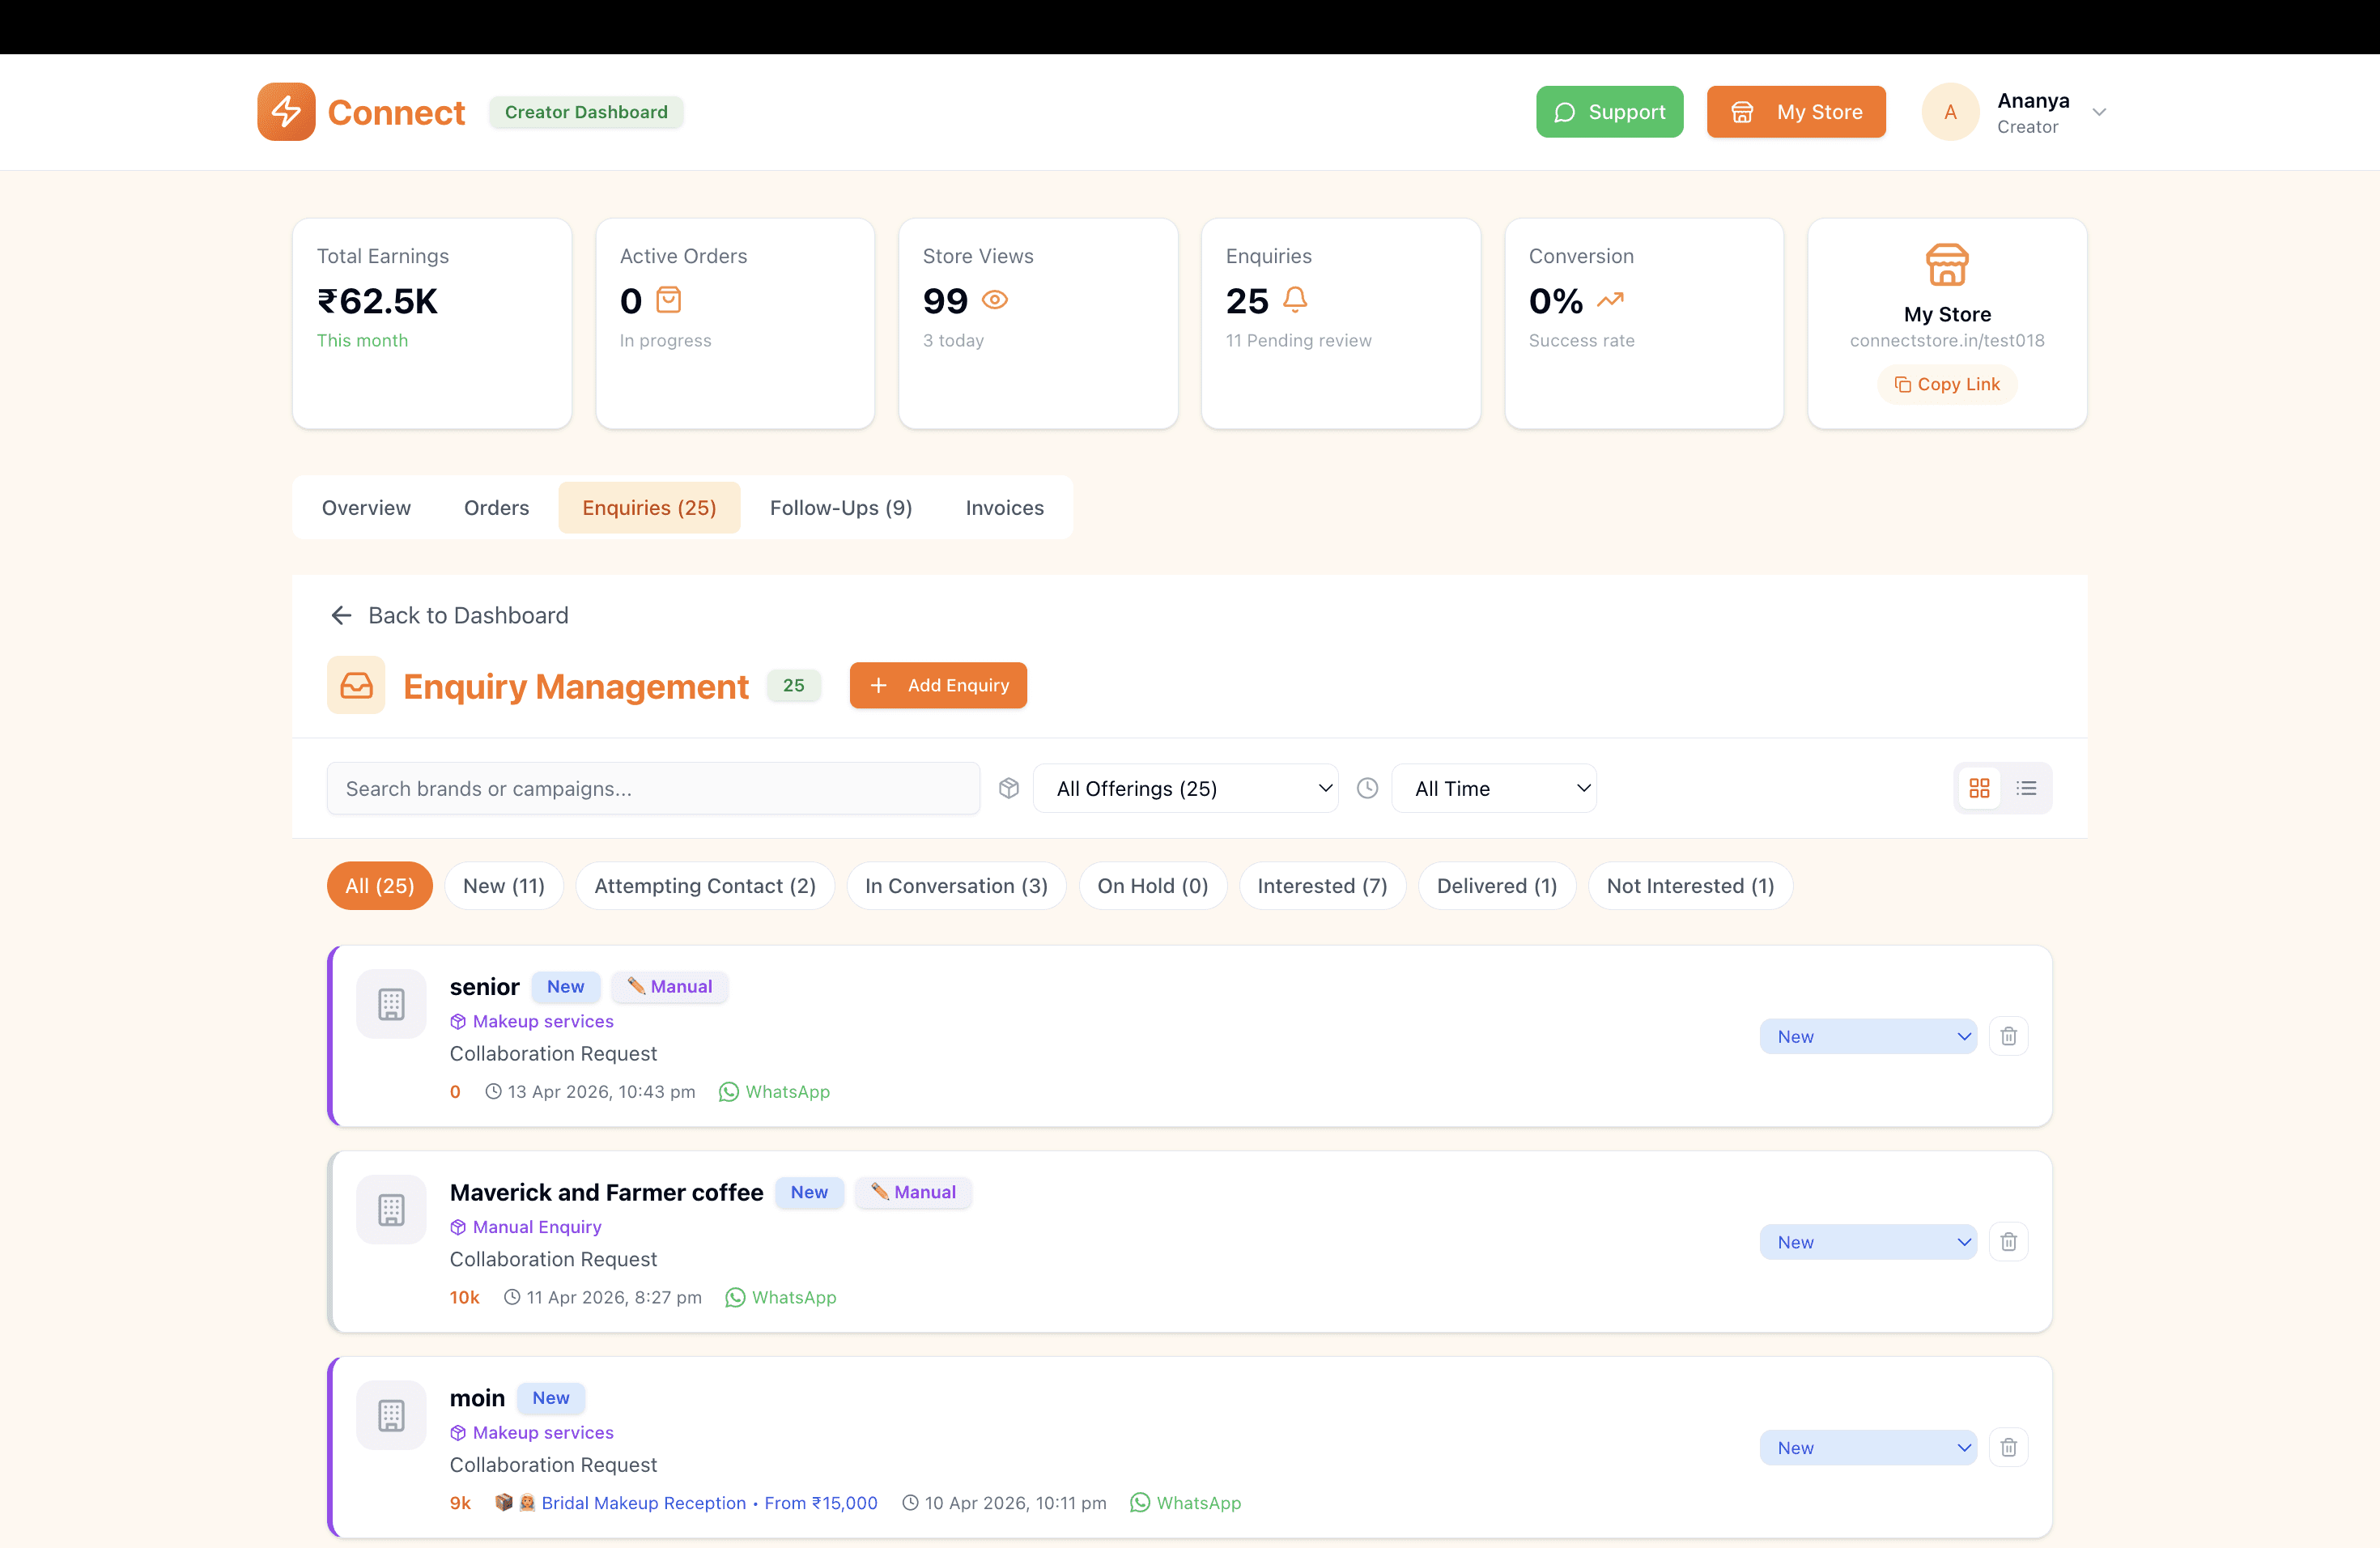Copy the store link
The image size is (2380, 1548).
(1946, 384)
